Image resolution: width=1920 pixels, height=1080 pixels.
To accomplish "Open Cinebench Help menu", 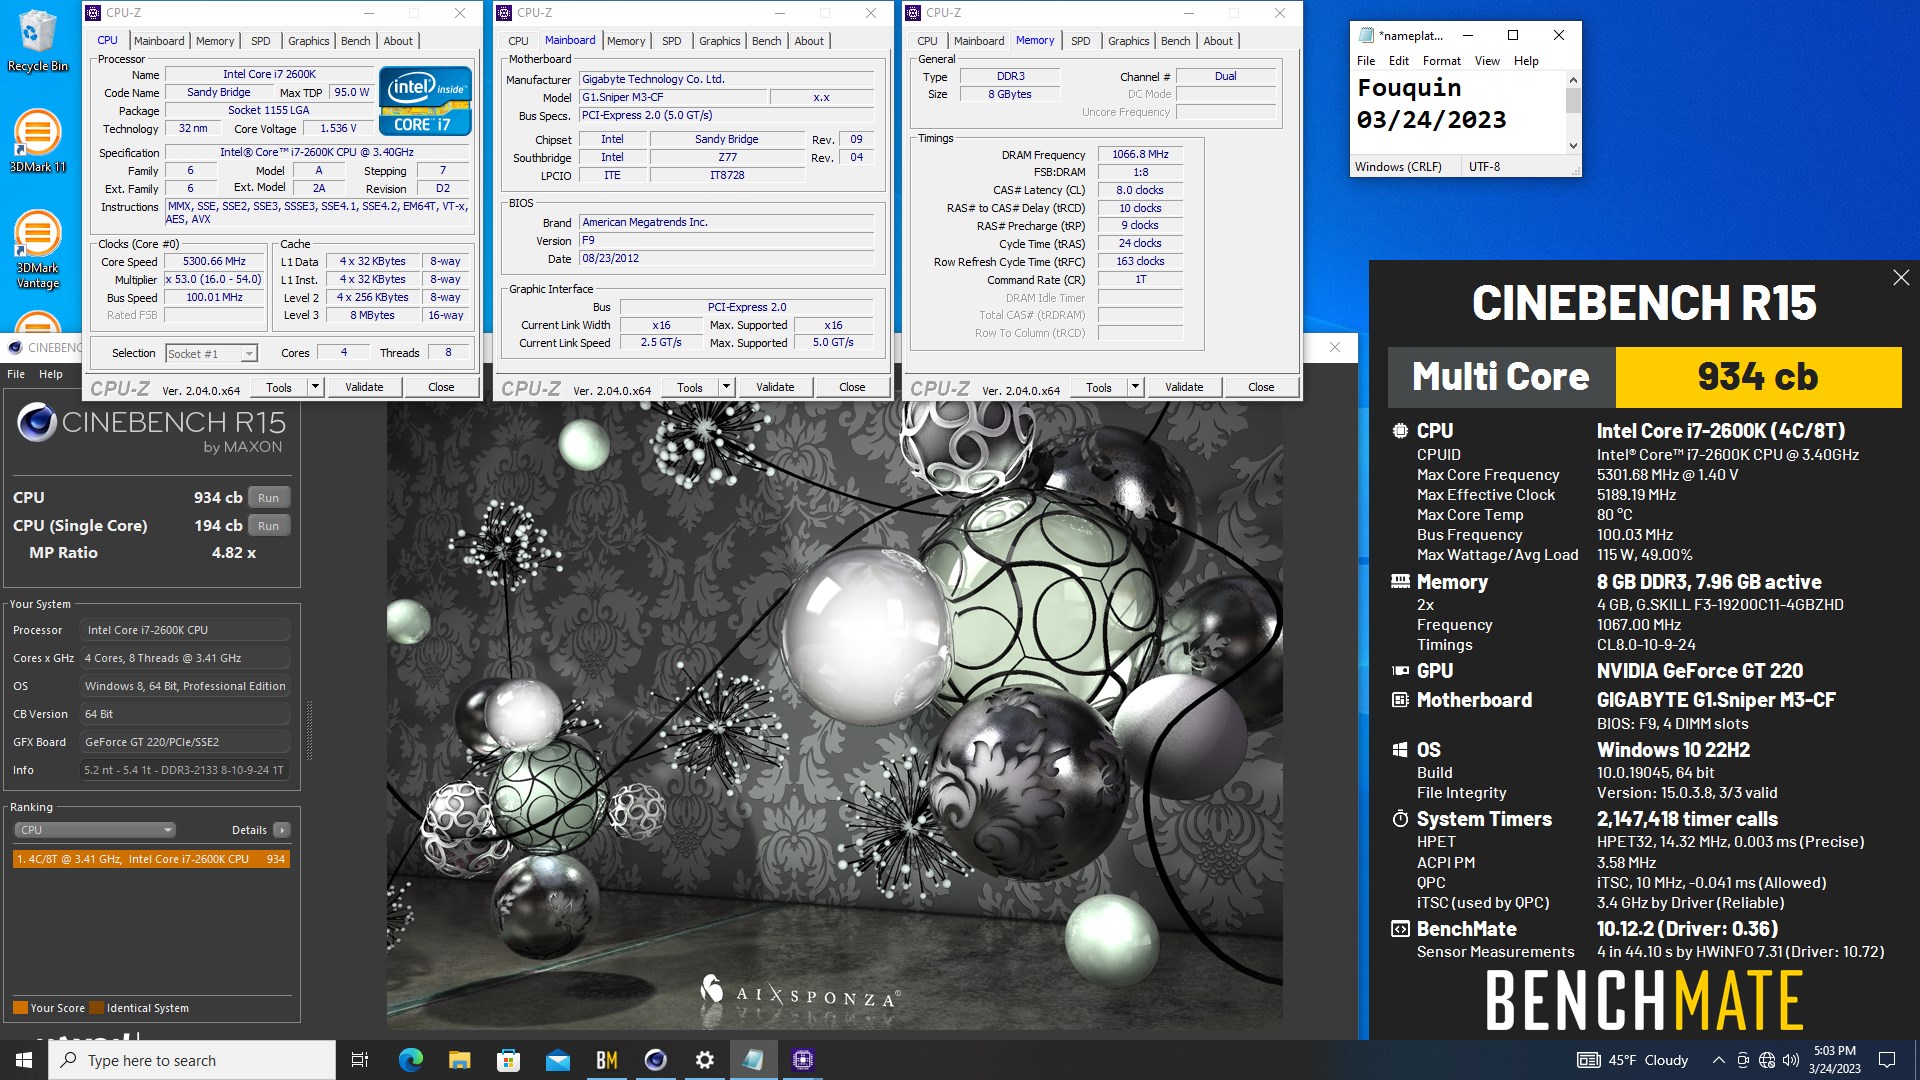I will [50, 374].
